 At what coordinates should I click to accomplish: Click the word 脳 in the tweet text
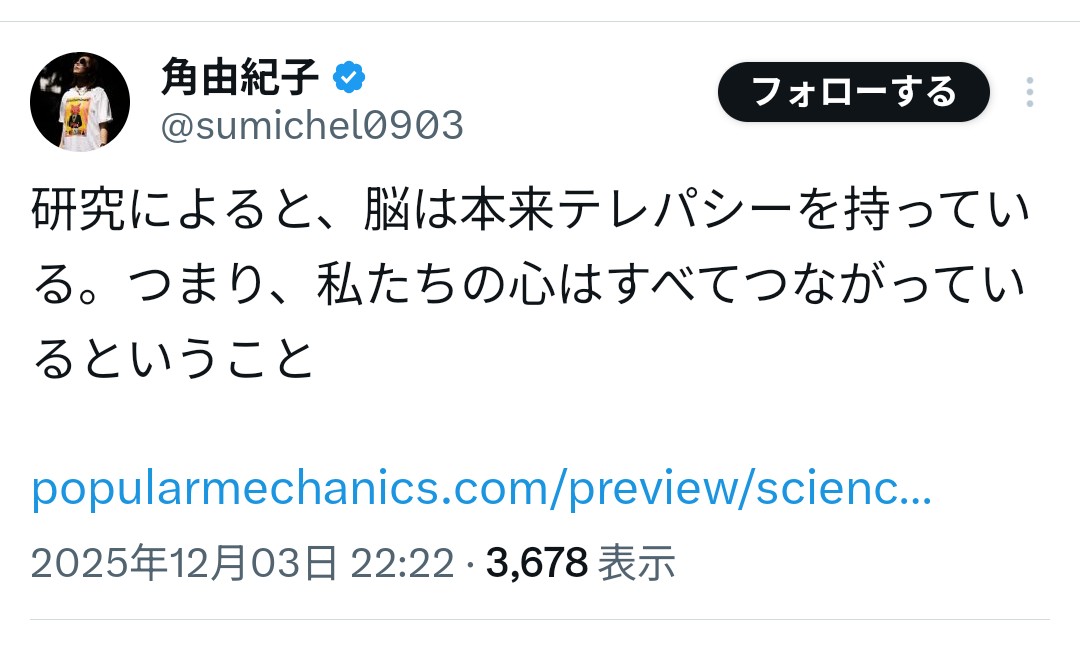click(x=383, y=214)
